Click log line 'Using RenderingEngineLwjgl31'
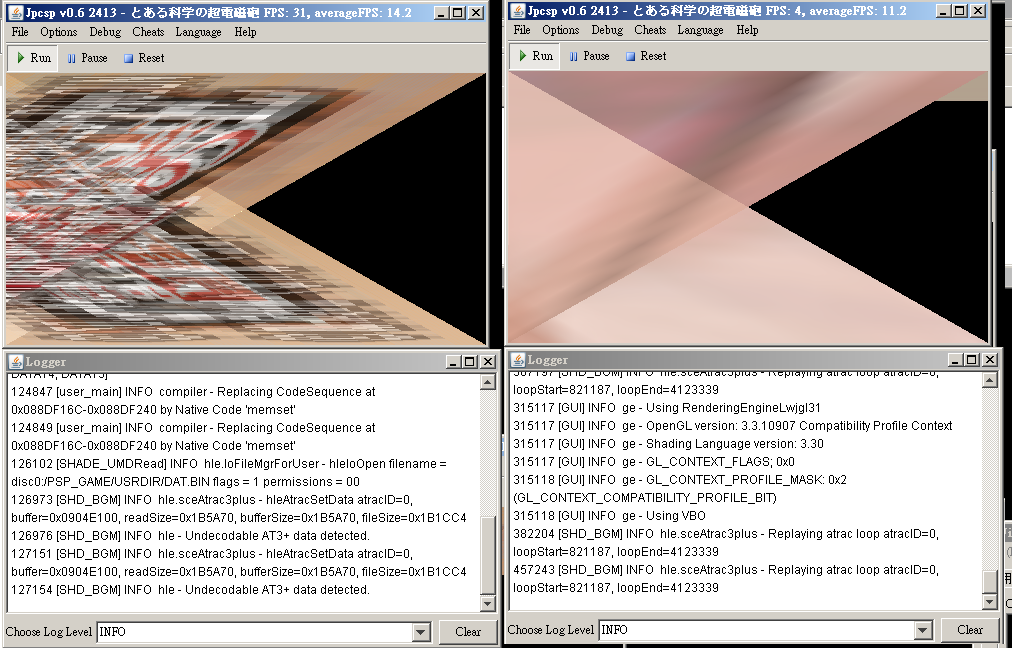This screenshot has width=1012, height=648. (667, 408)
